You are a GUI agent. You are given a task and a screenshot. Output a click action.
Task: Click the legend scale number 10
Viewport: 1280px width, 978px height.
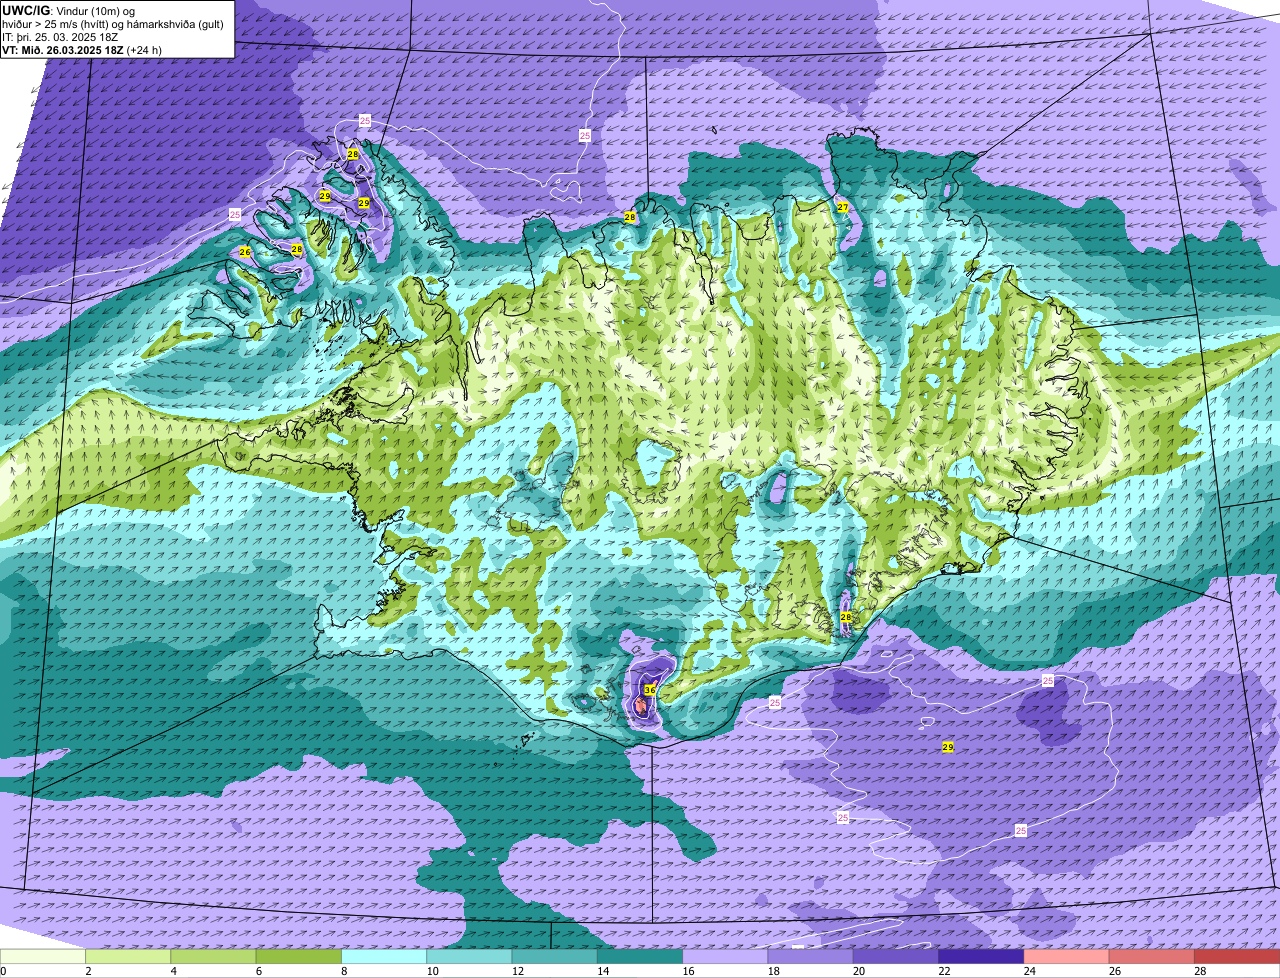431,971
